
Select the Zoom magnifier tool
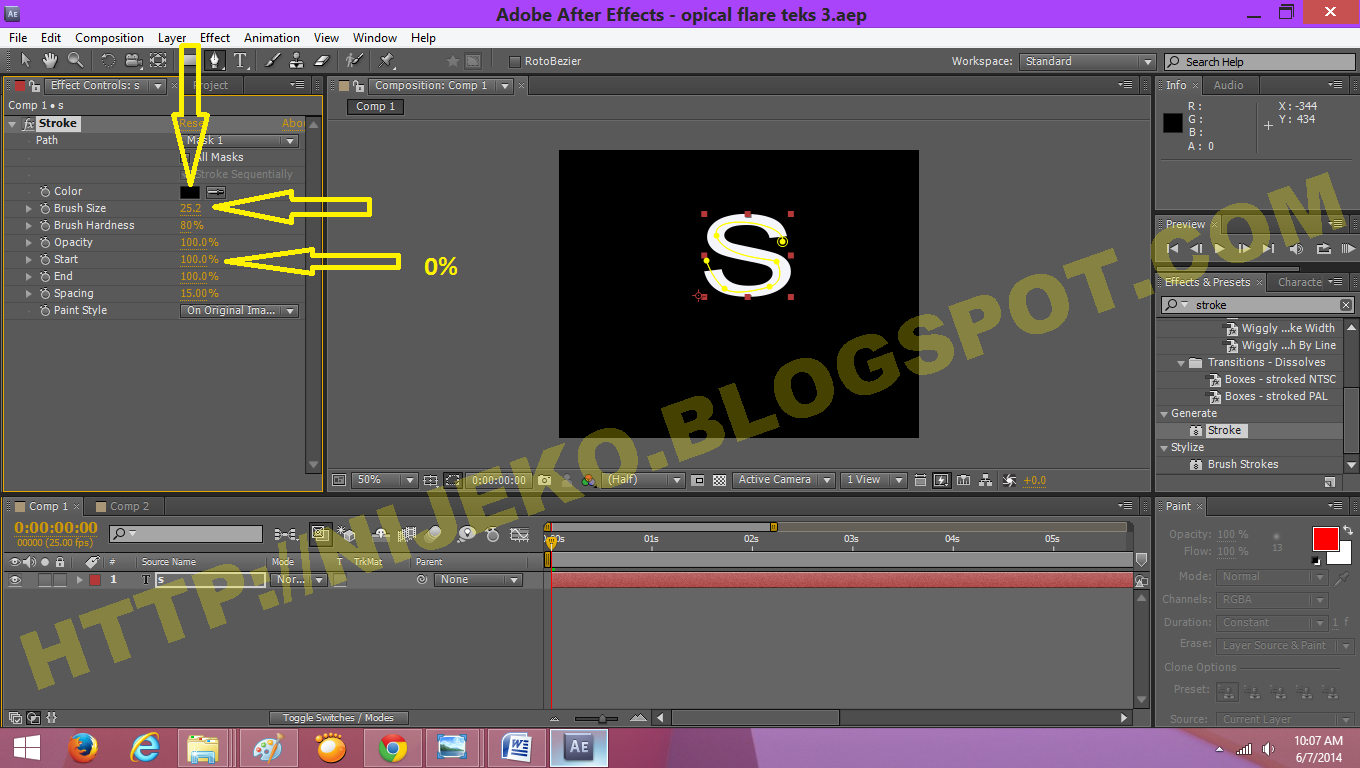(75, 61)
